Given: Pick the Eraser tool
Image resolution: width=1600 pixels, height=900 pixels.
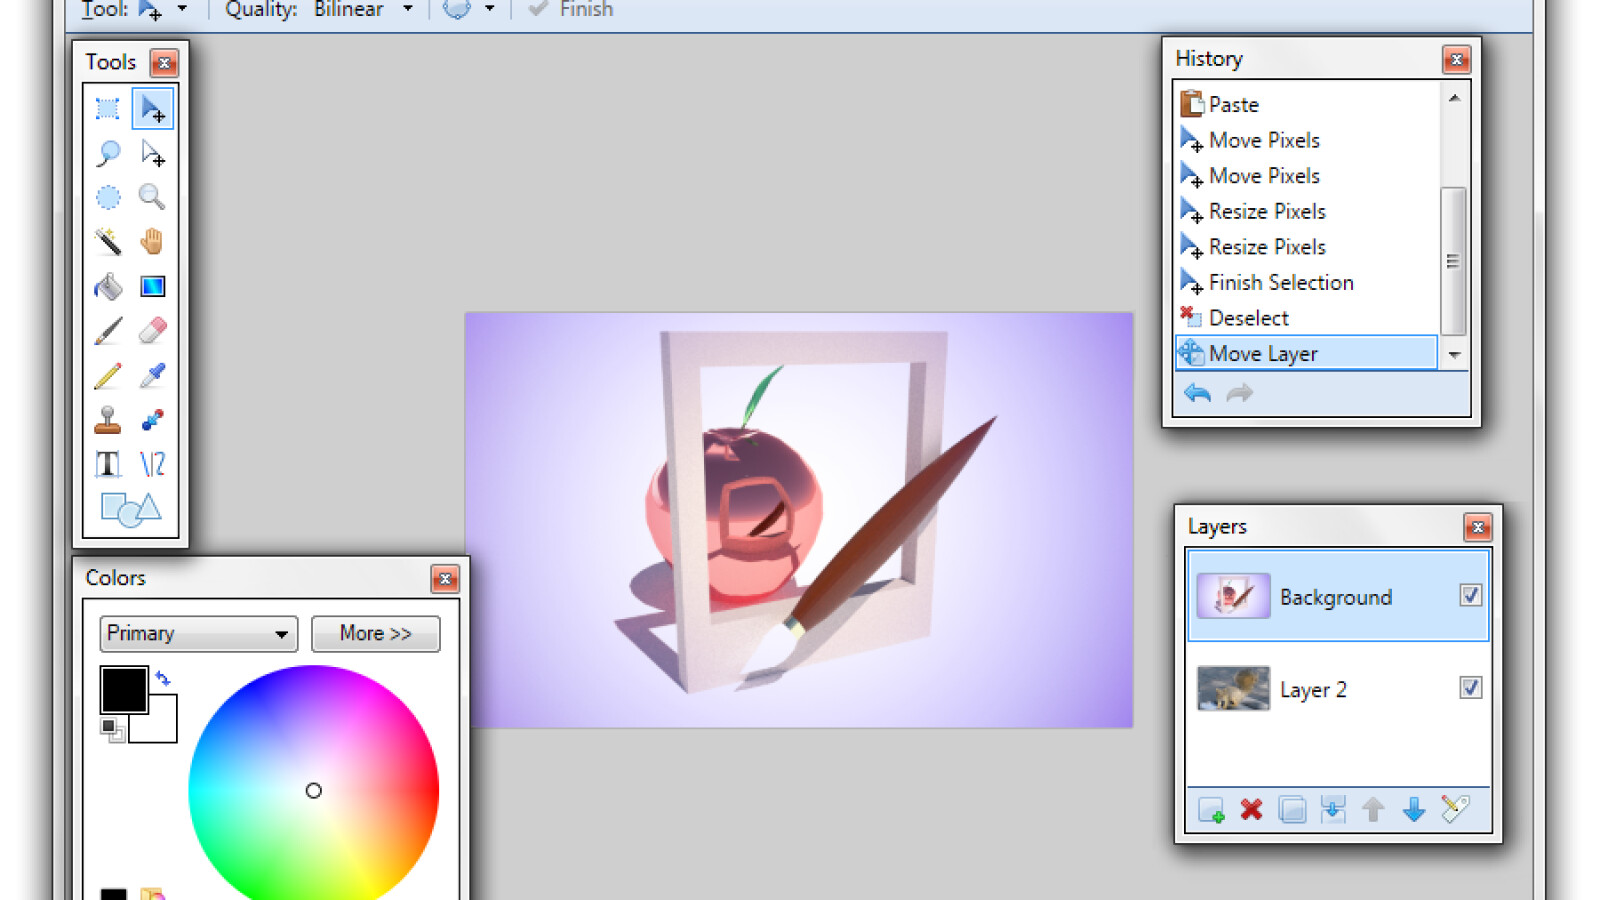Looking at the screenshot, I should pyautogui.click(x=152, y=331).
